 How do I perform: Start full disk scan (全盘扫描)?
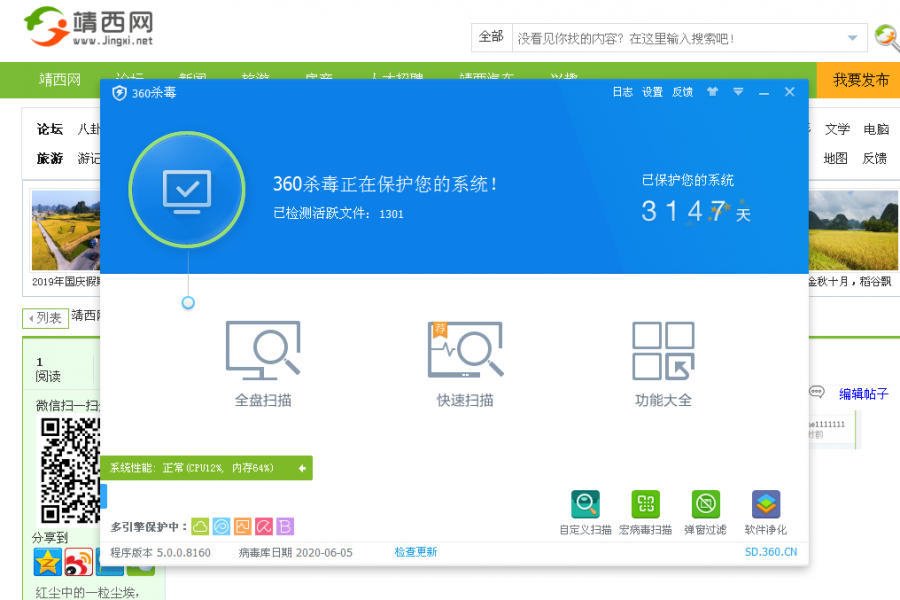(x=263, y=363)
